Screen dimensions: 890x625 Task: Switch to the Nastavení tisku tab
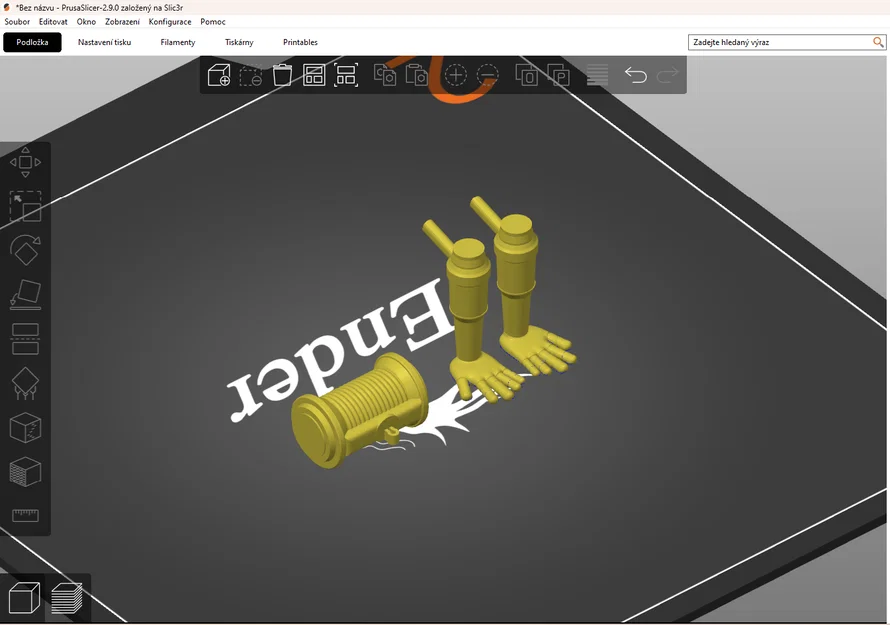(x=104, y=42)
